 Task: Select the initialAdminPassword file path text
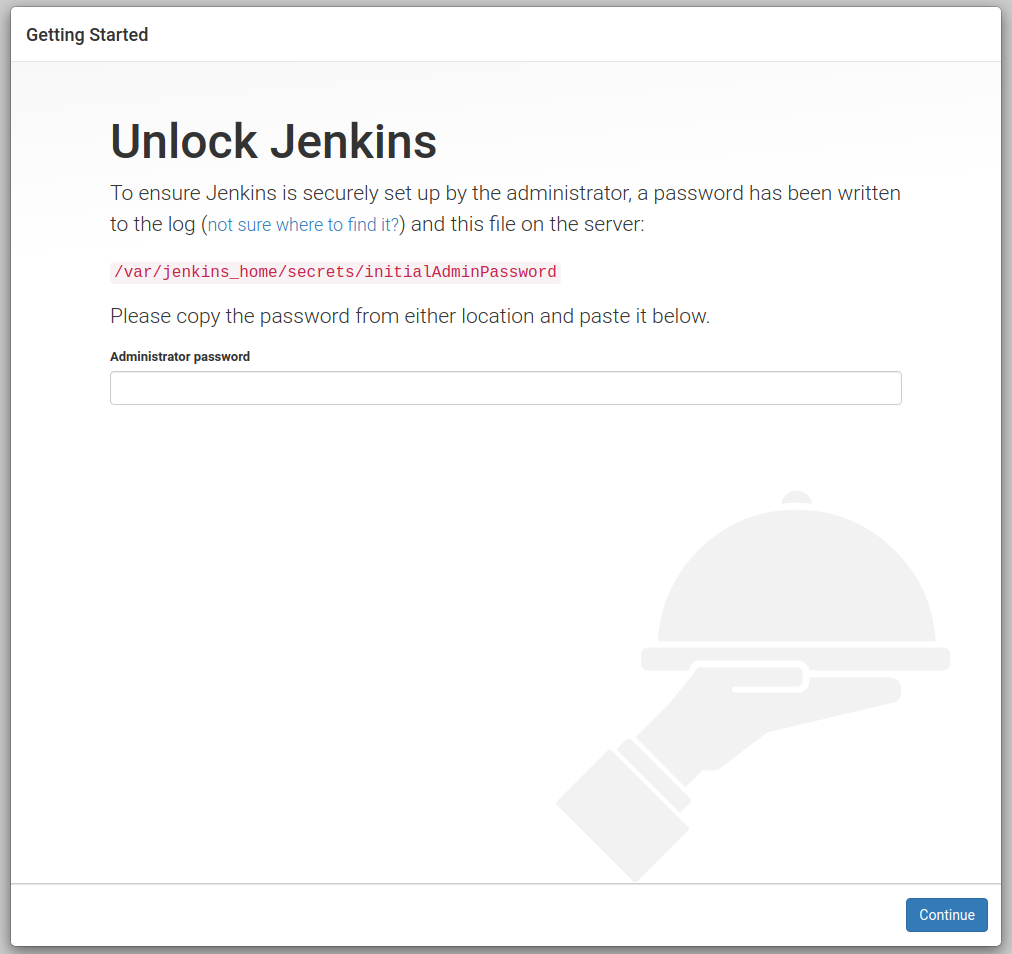(333, 272)
